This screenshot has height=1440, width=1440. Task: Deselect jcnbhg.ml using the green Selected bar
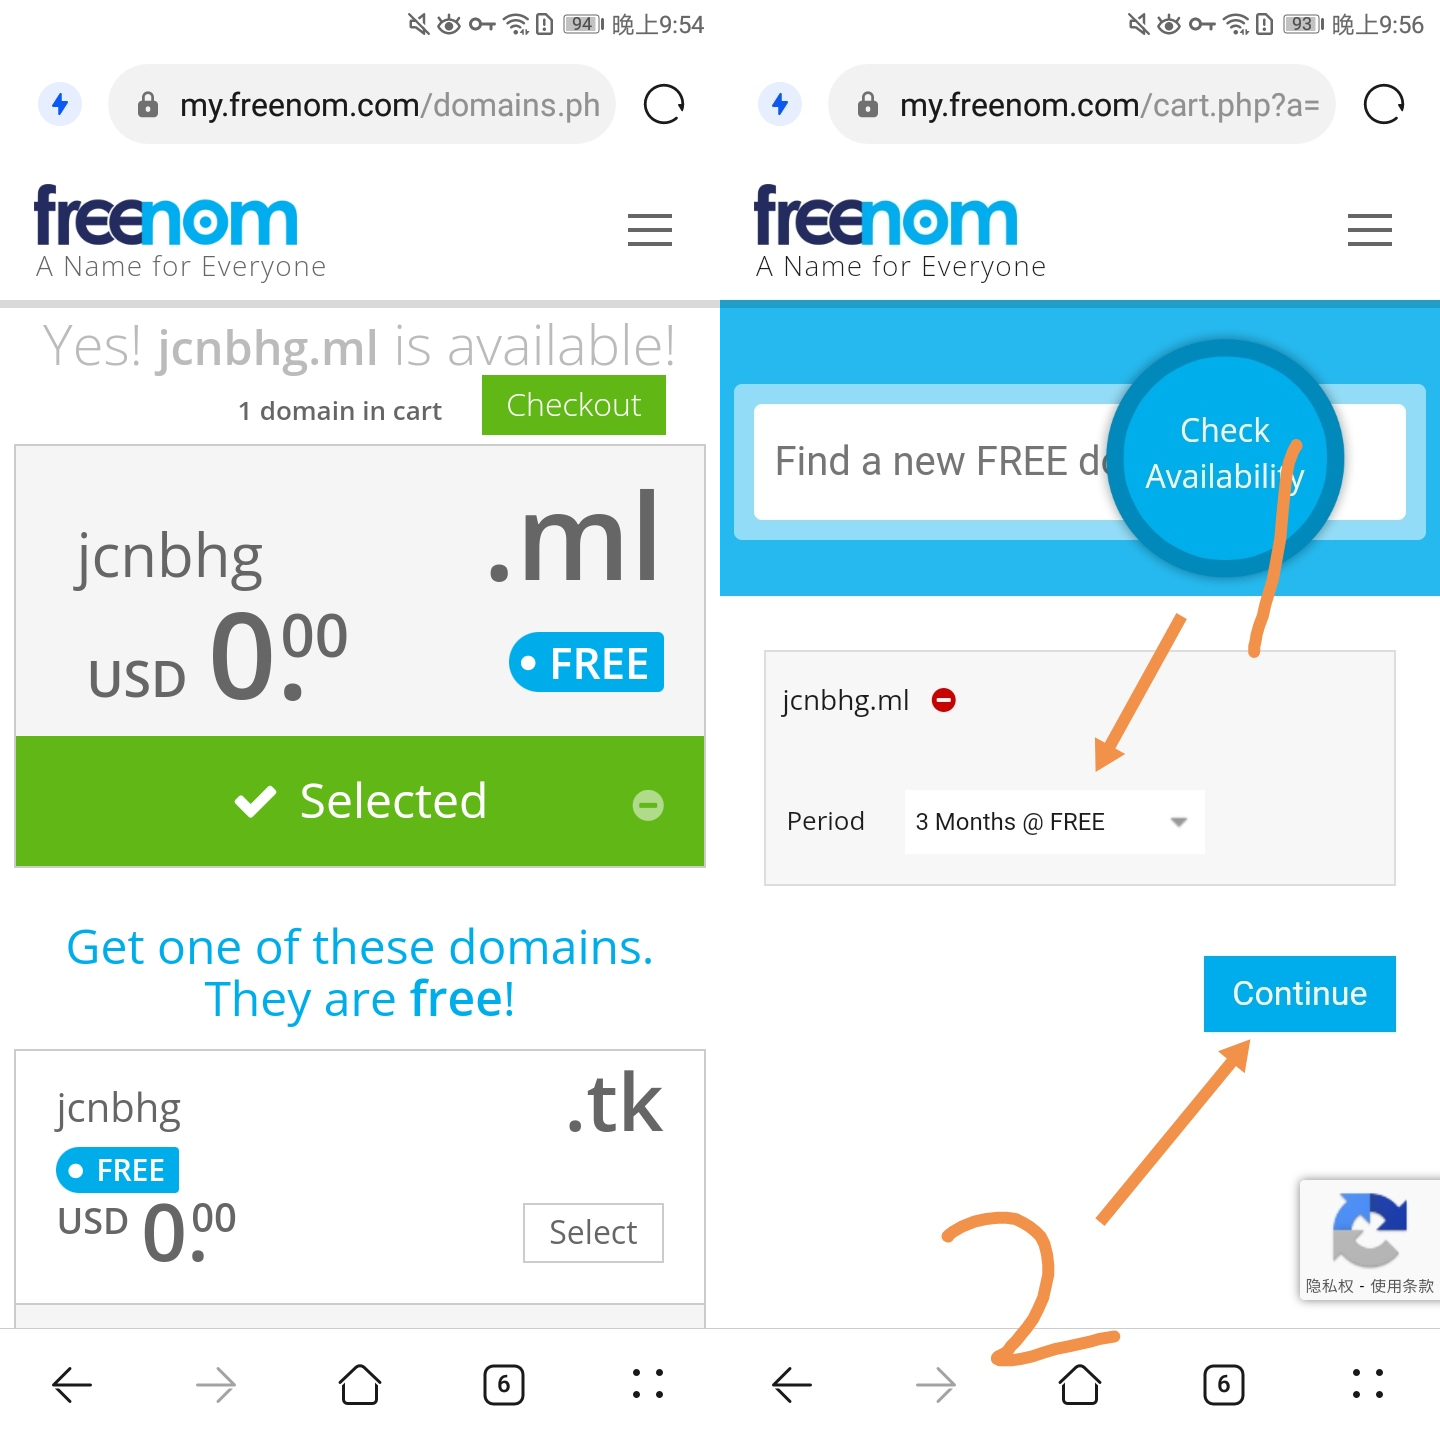360,801
